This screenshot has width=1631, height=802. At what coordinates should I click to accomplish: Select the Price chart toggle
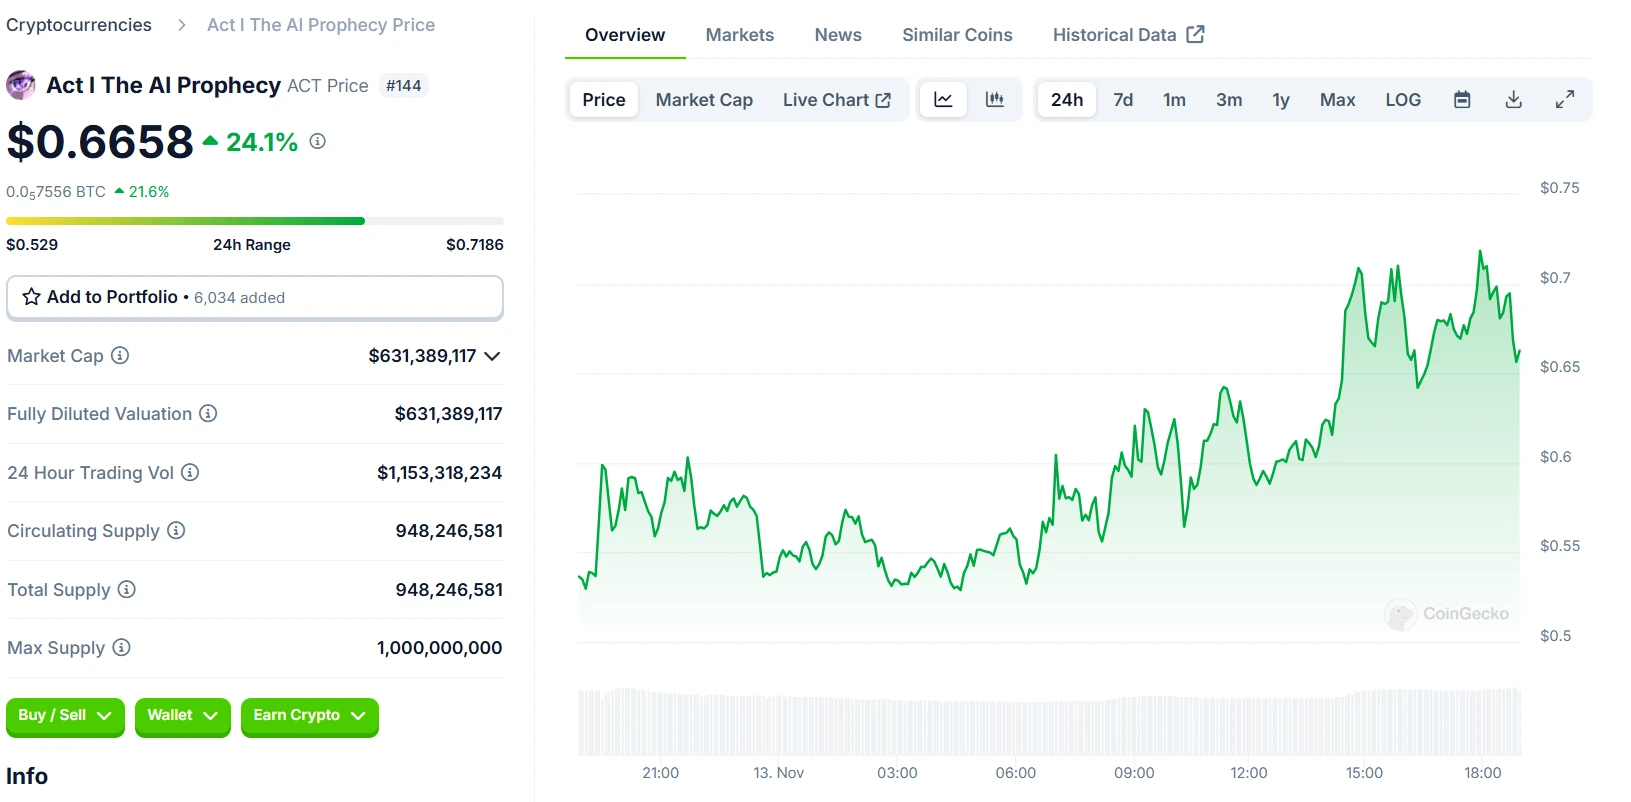pos(604,100)
